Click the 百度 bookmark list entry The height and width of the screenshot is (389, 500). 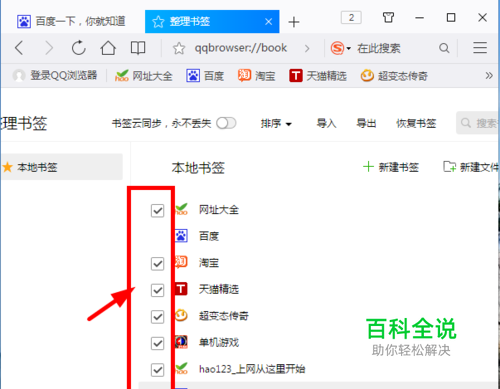209,236
